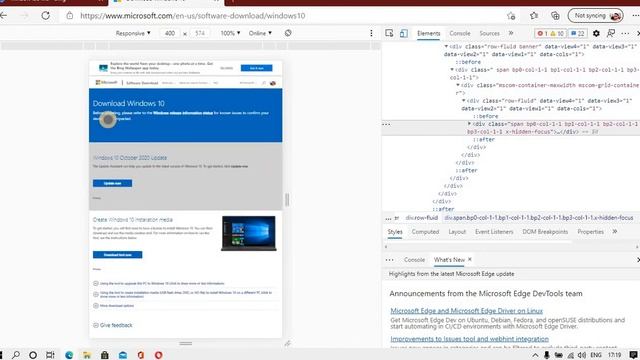
Task: Open the Styles pane tab
Action: [x=395, y=232]
